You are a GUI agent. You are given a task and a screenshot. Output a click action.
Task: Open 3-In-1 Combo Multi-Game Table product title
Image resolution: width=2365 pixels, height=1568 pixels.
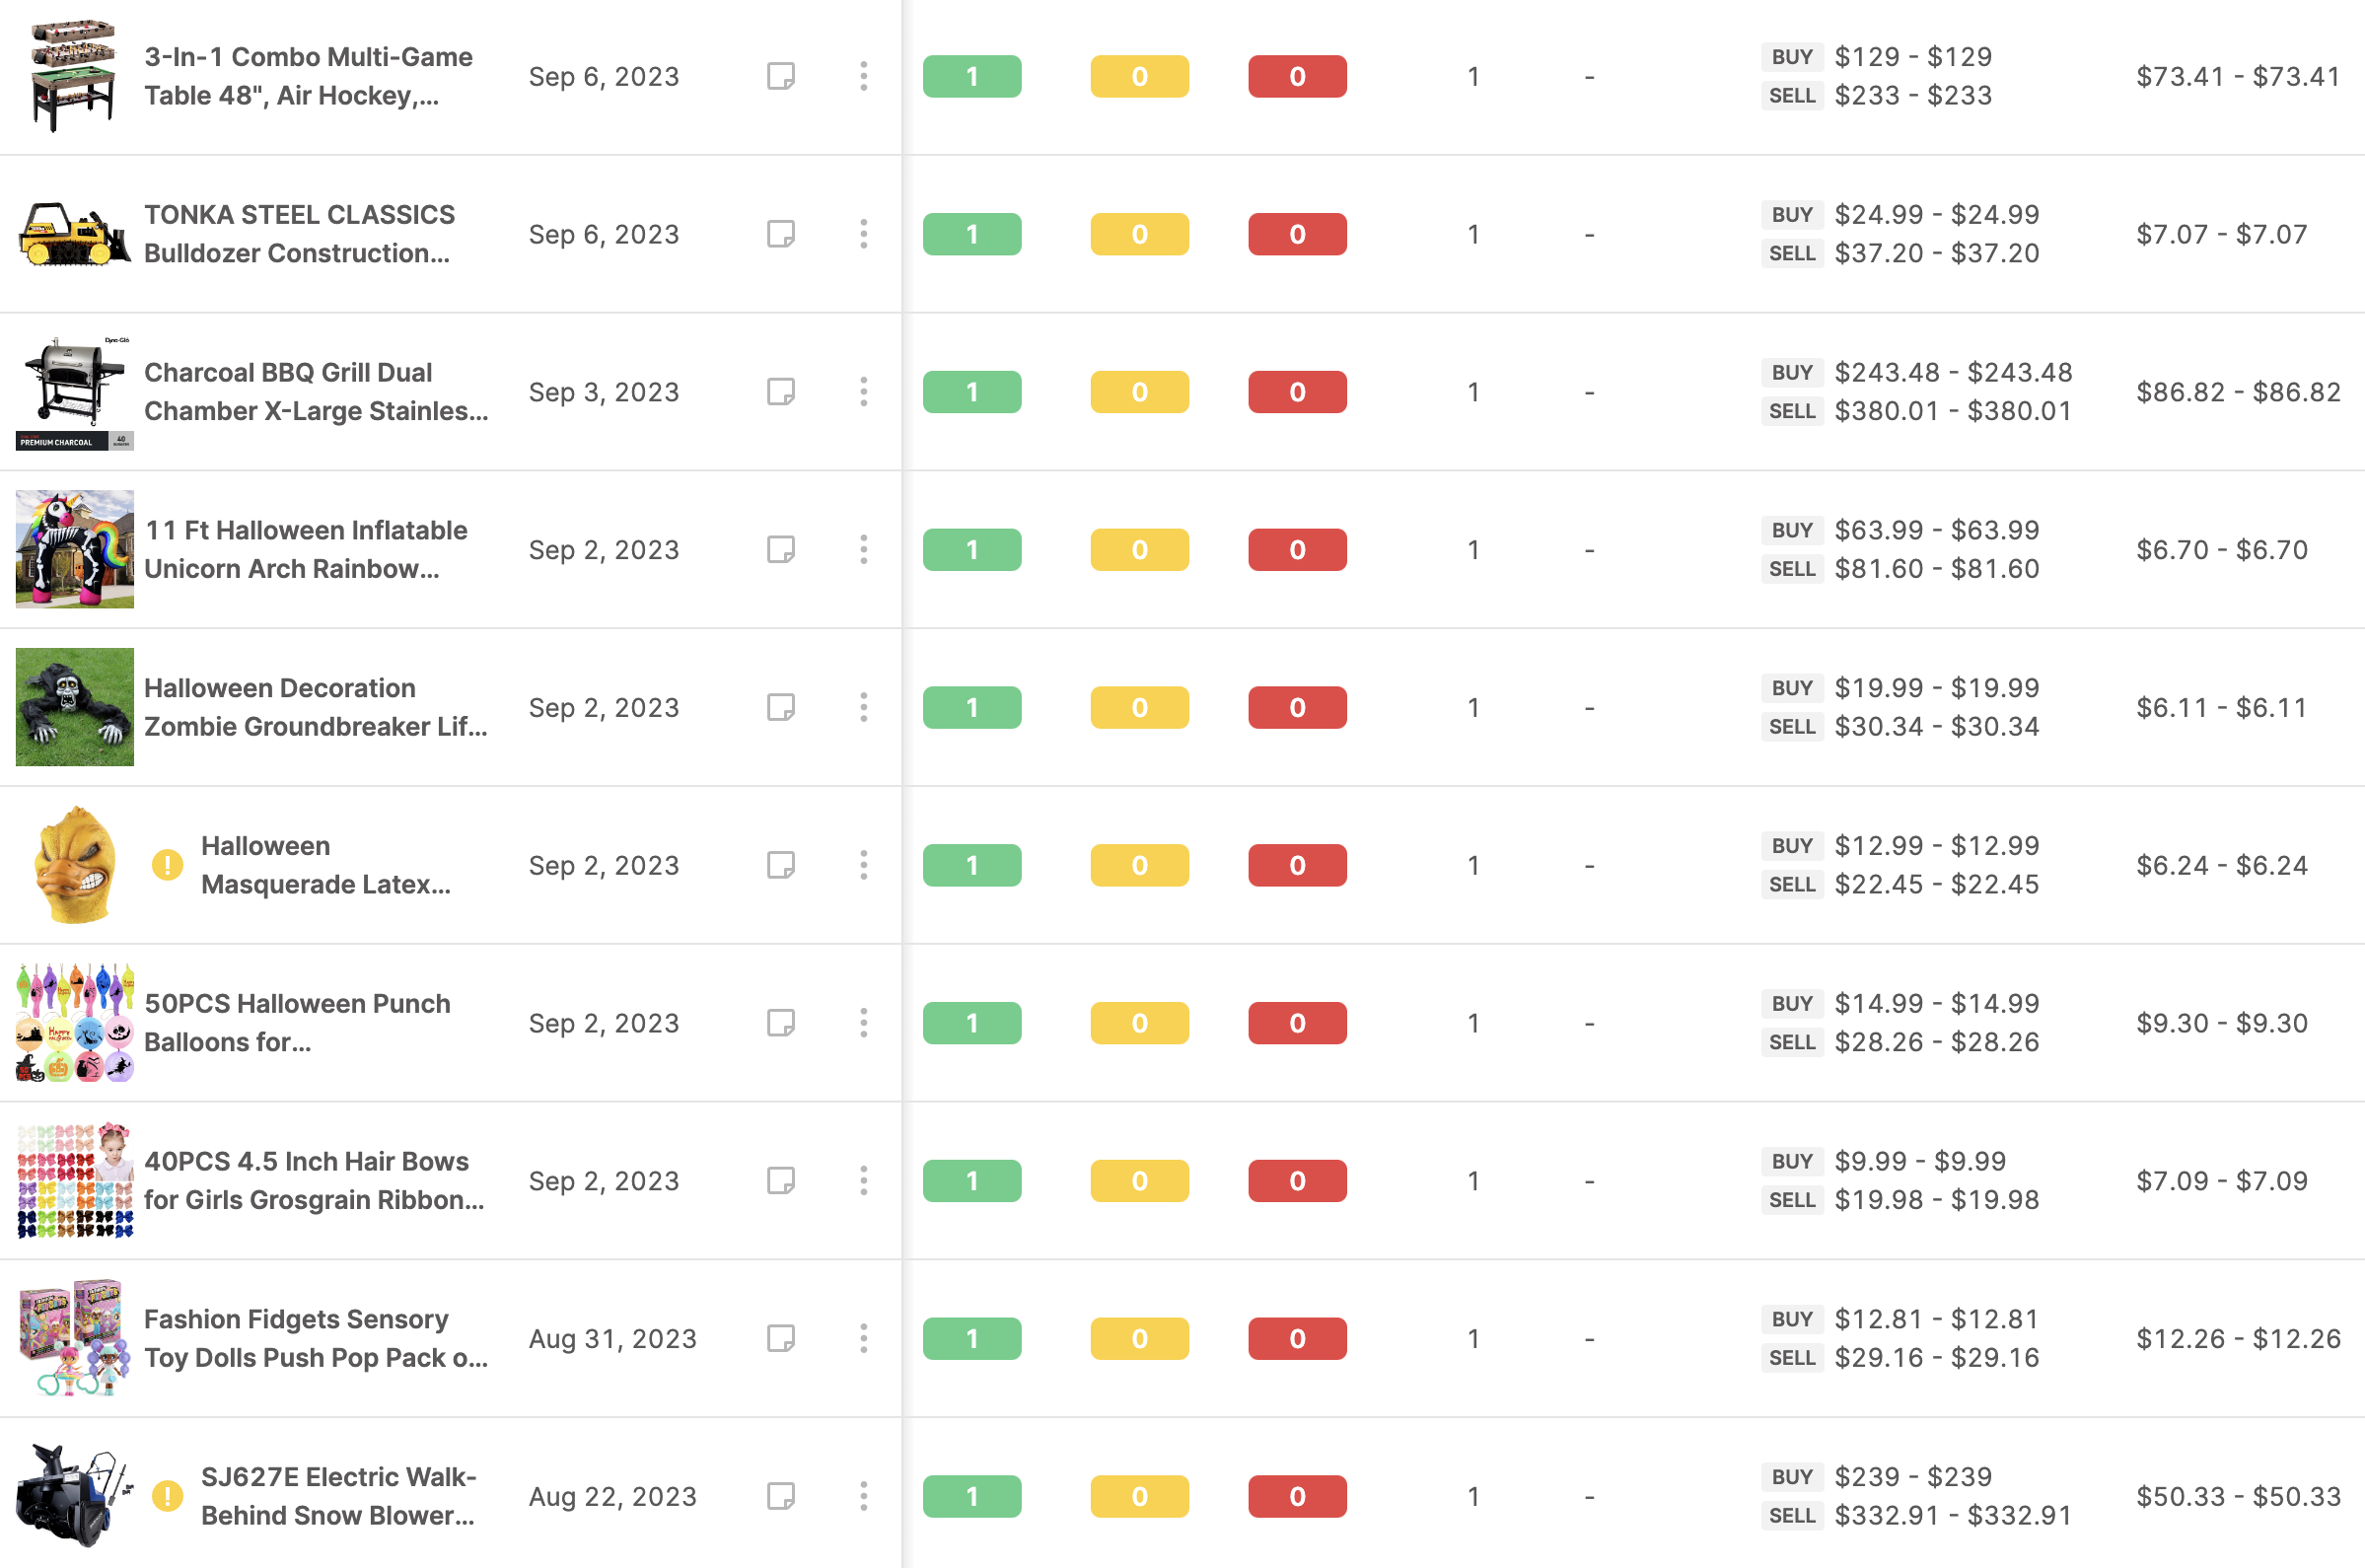[308, 76]
